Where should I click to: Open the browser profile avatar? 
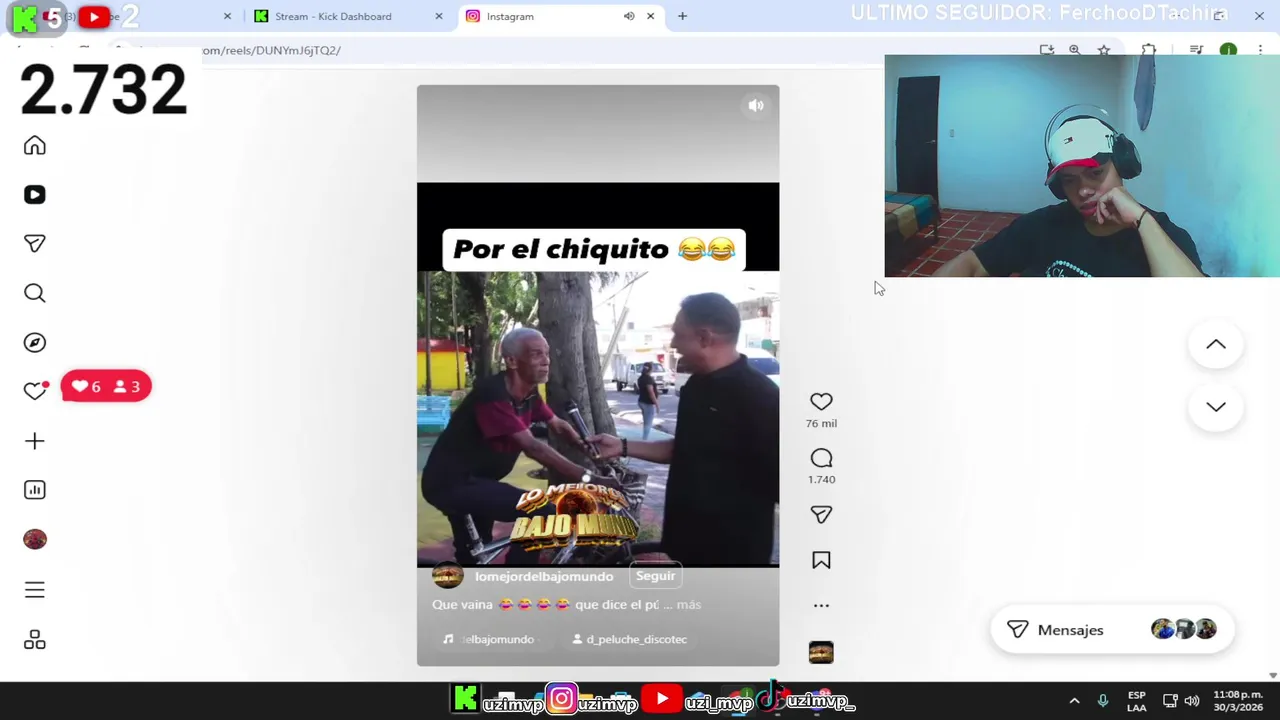(x=1228, y=50)
